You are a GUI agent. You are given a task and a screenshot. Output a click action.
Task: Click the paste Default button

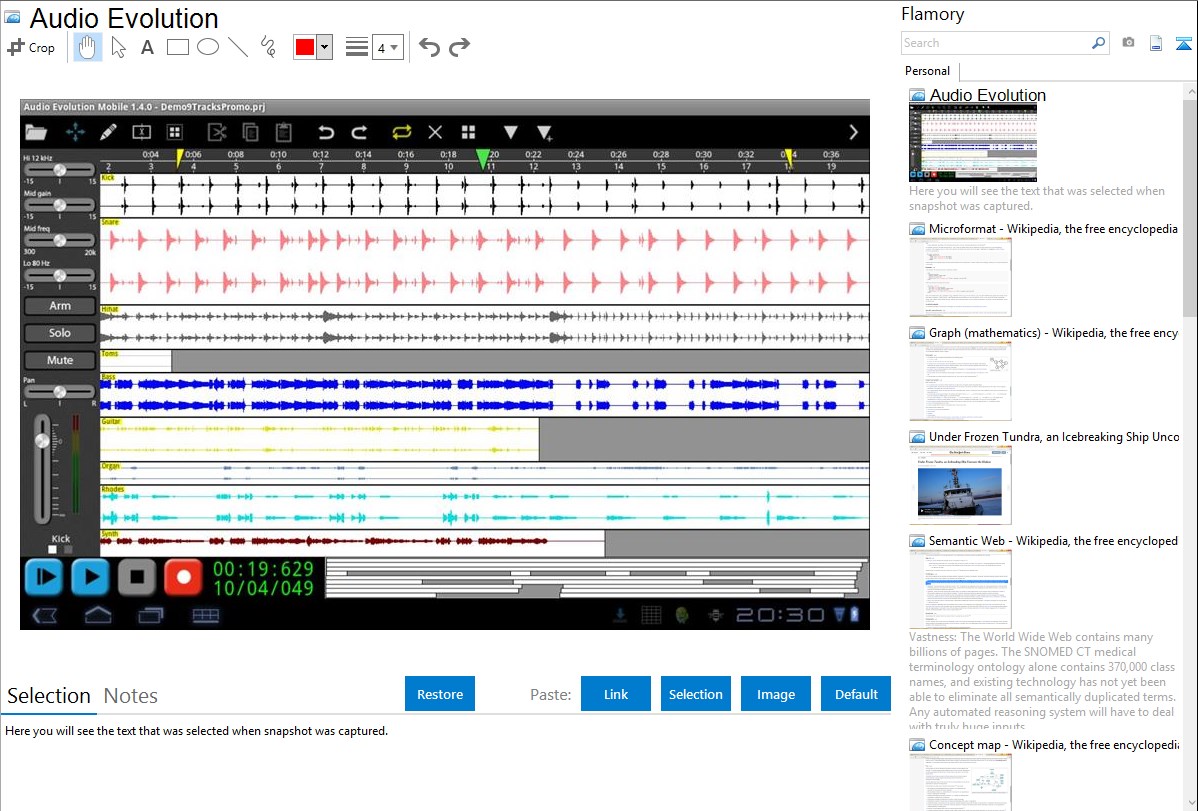point(856,694)
